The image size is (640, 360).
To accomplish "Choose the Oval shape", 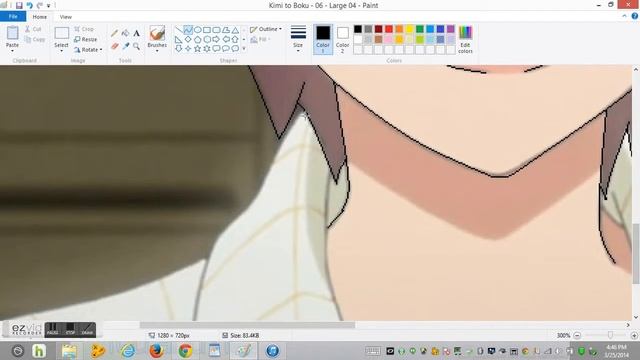I will (198, 30).
